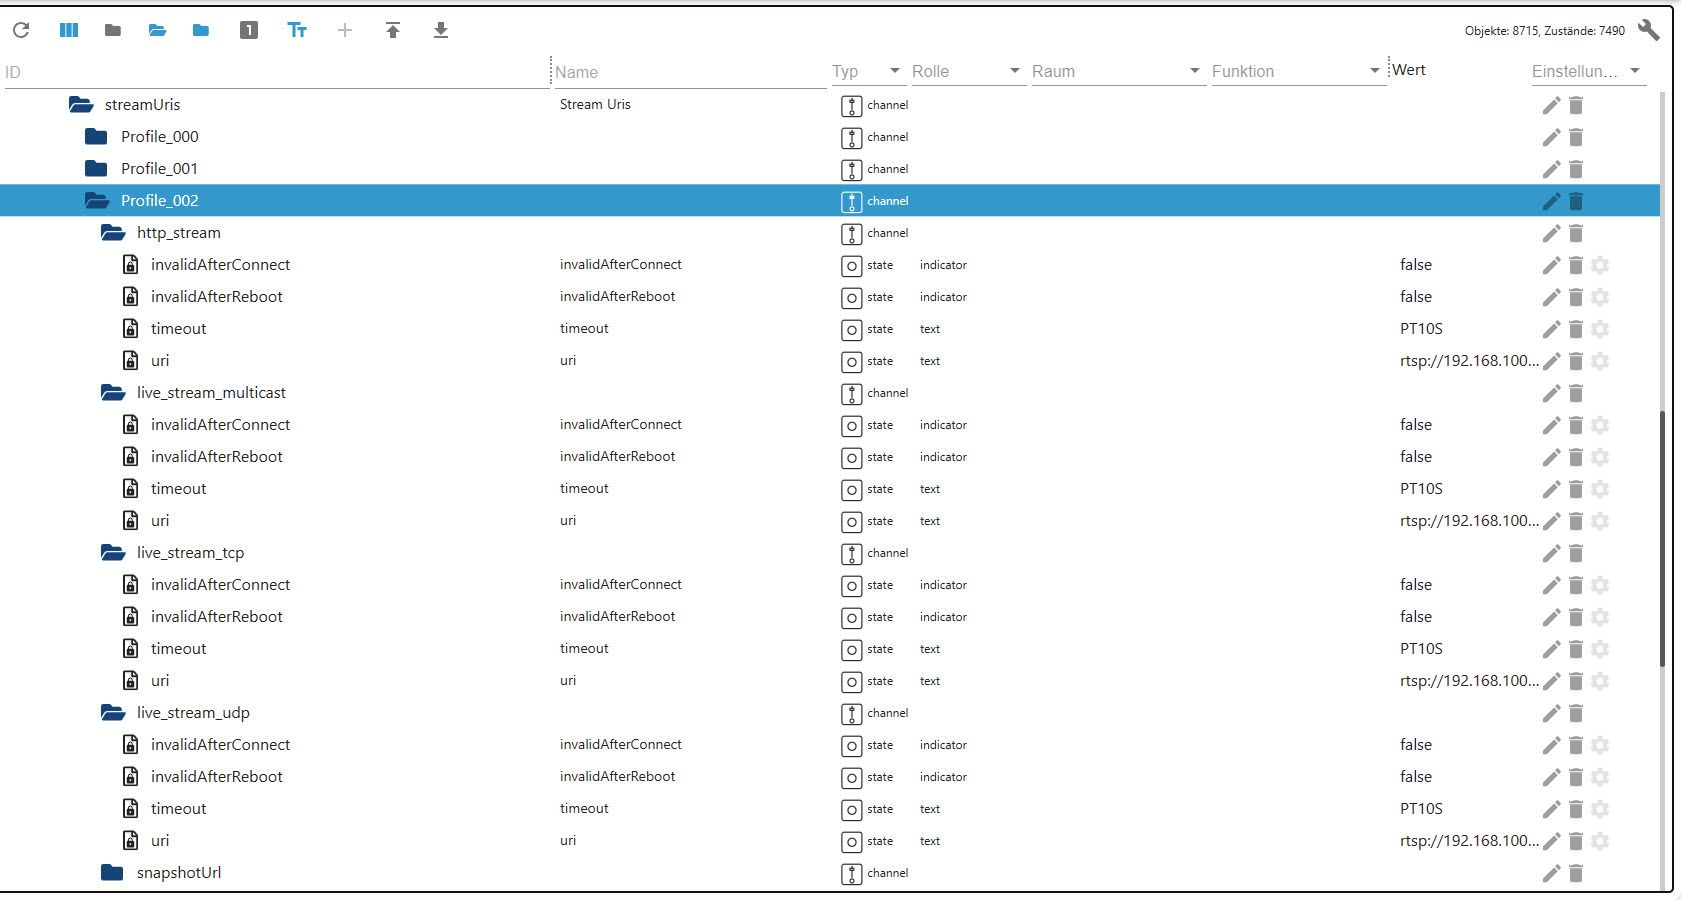The height and width of the screenshot is (900, 1681).
Task: Delete the http_stream uri state
Action: (x=1576, y=361)
